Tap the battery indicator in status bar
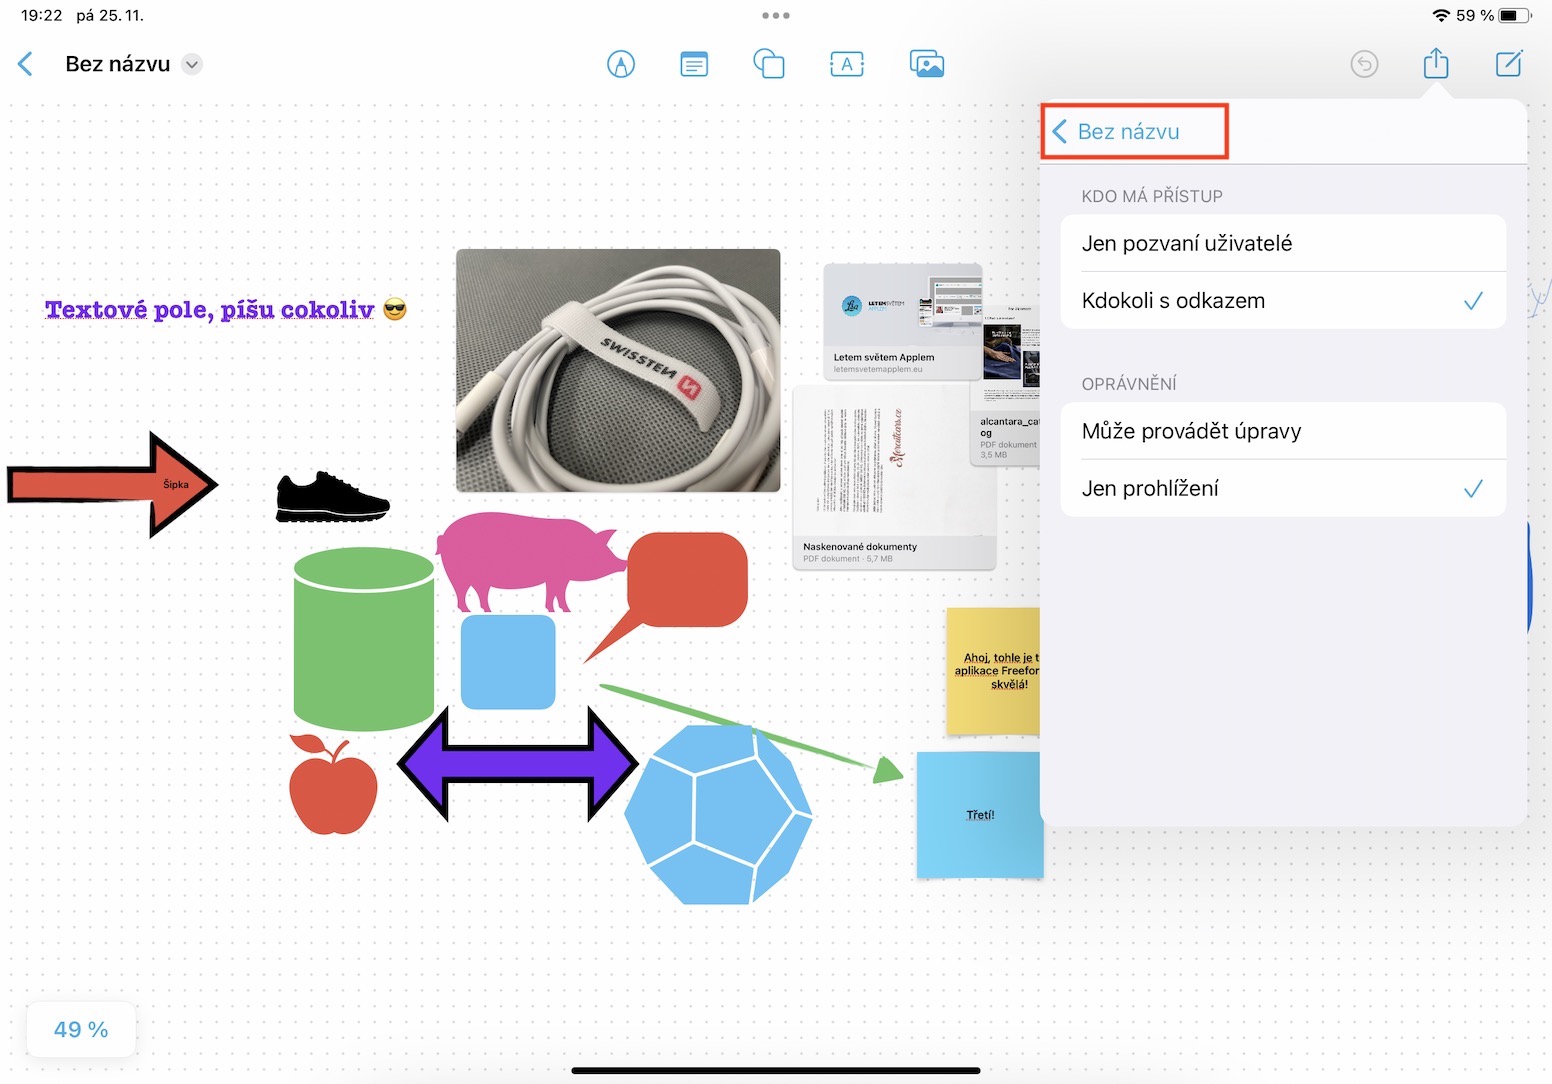 [1514, 16]
